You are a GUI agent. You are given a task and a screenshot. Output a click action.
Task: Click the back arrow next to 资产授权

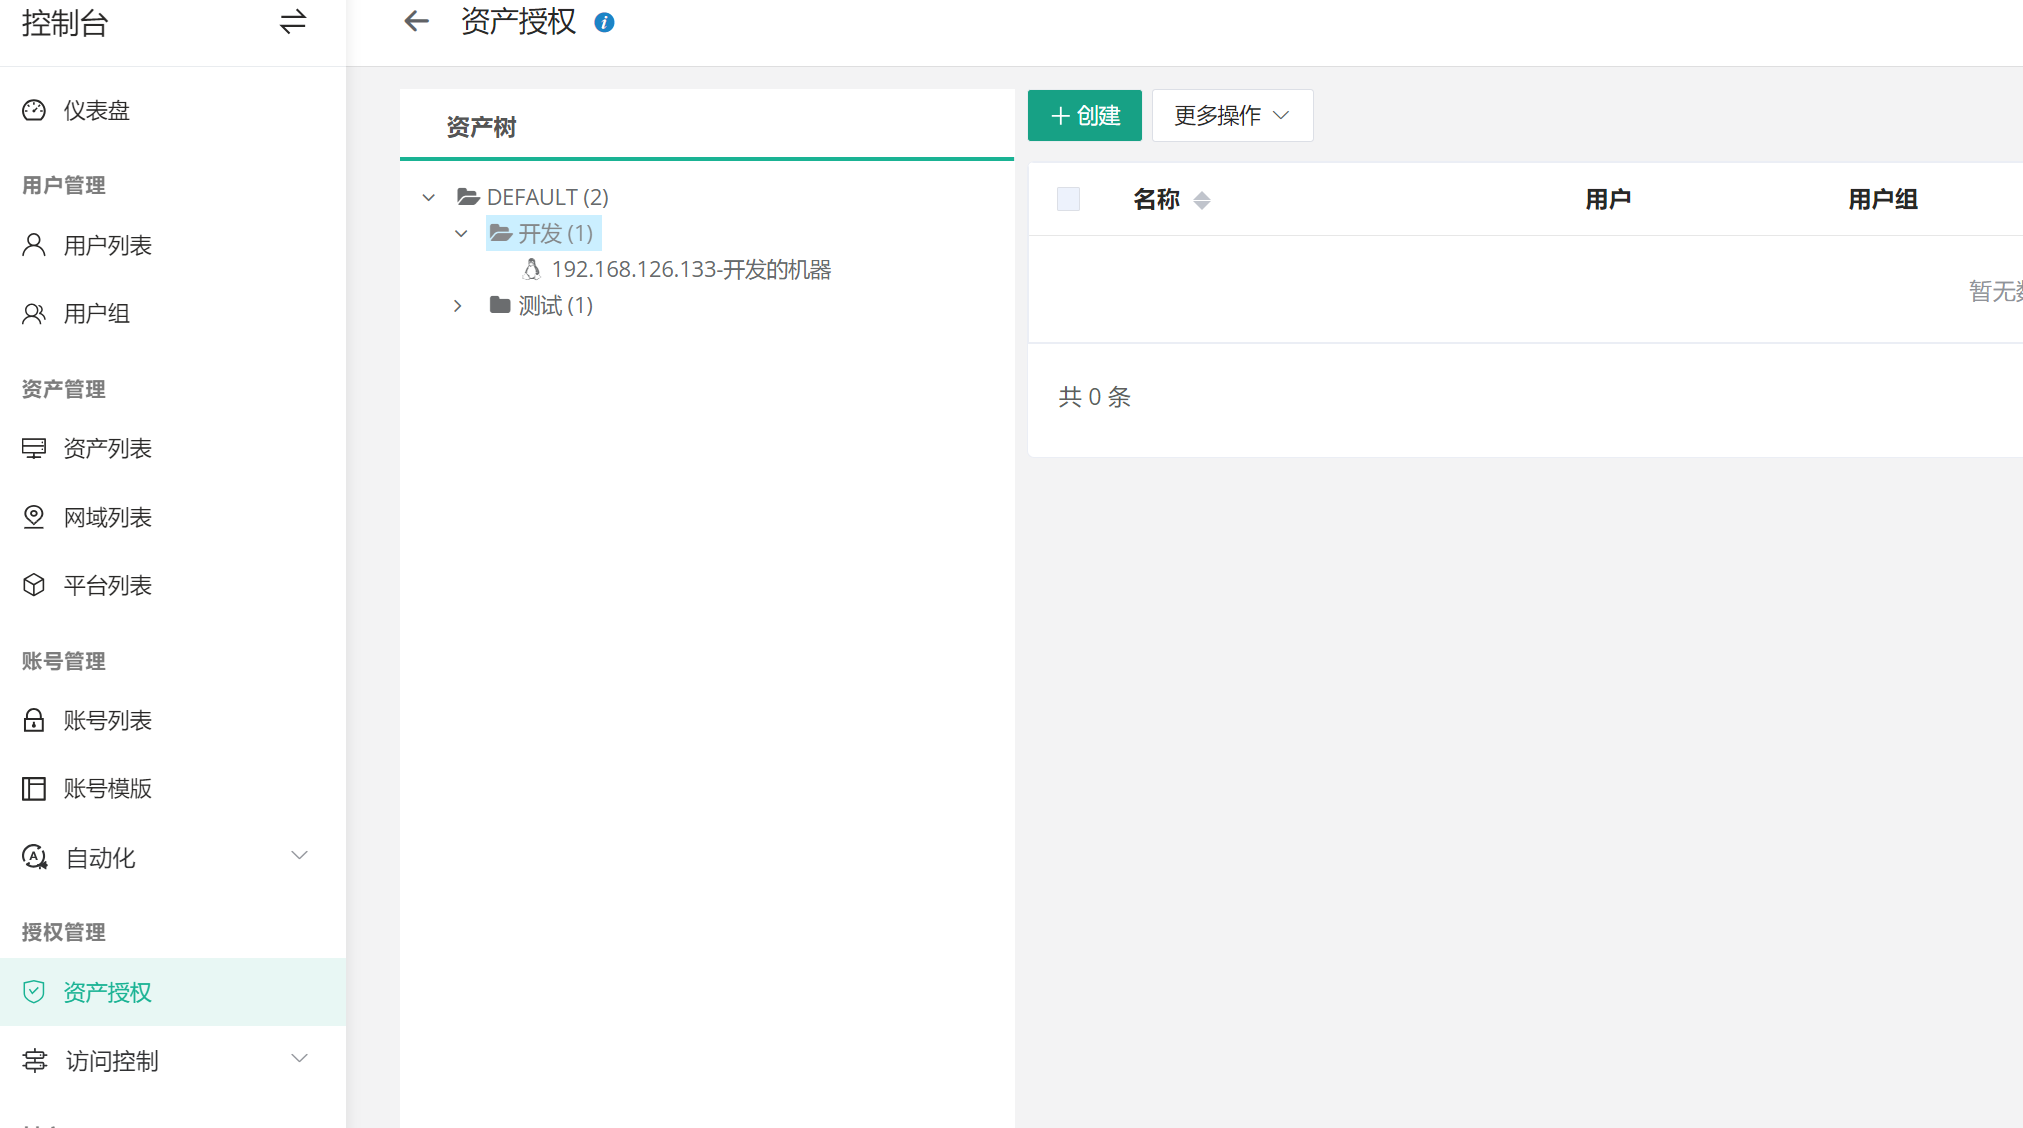416,21
